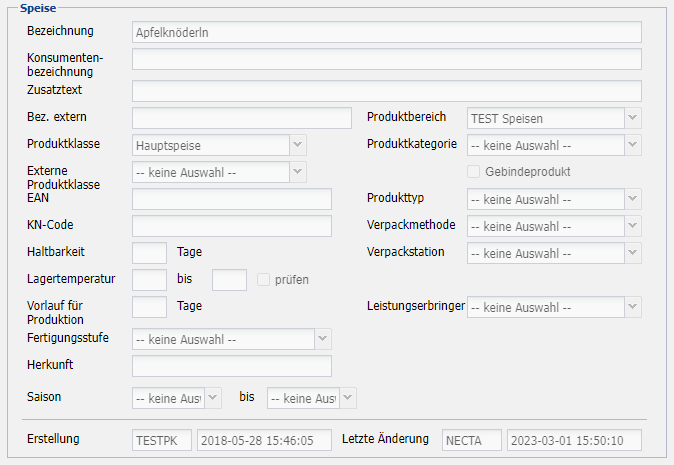Expand the Externe Produktklasse dropdown

pos(218,172)
